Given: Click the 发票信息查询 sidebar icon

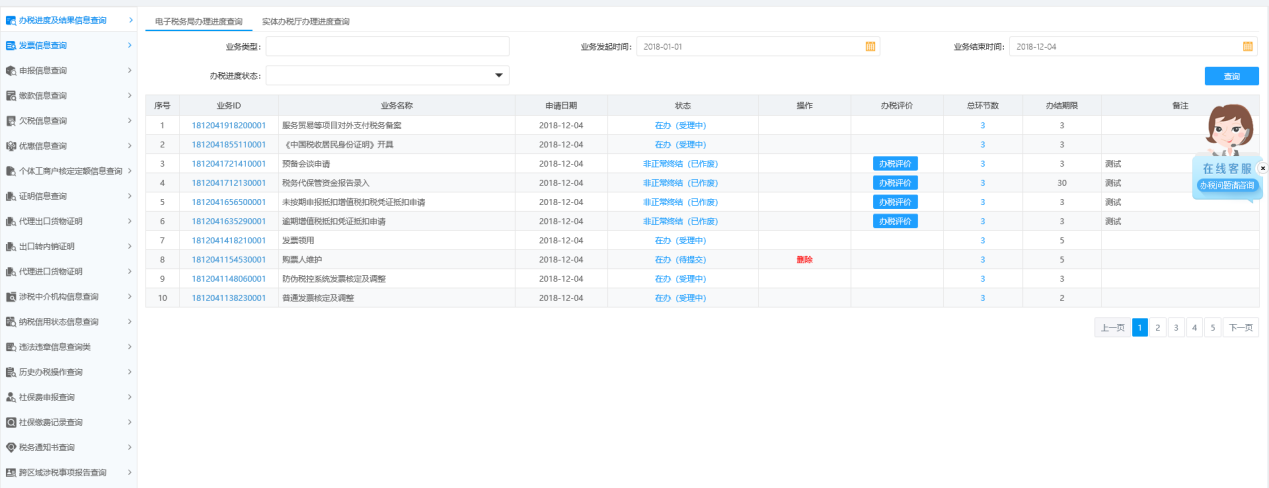Looking at the screenshot, I should point(11,45).
